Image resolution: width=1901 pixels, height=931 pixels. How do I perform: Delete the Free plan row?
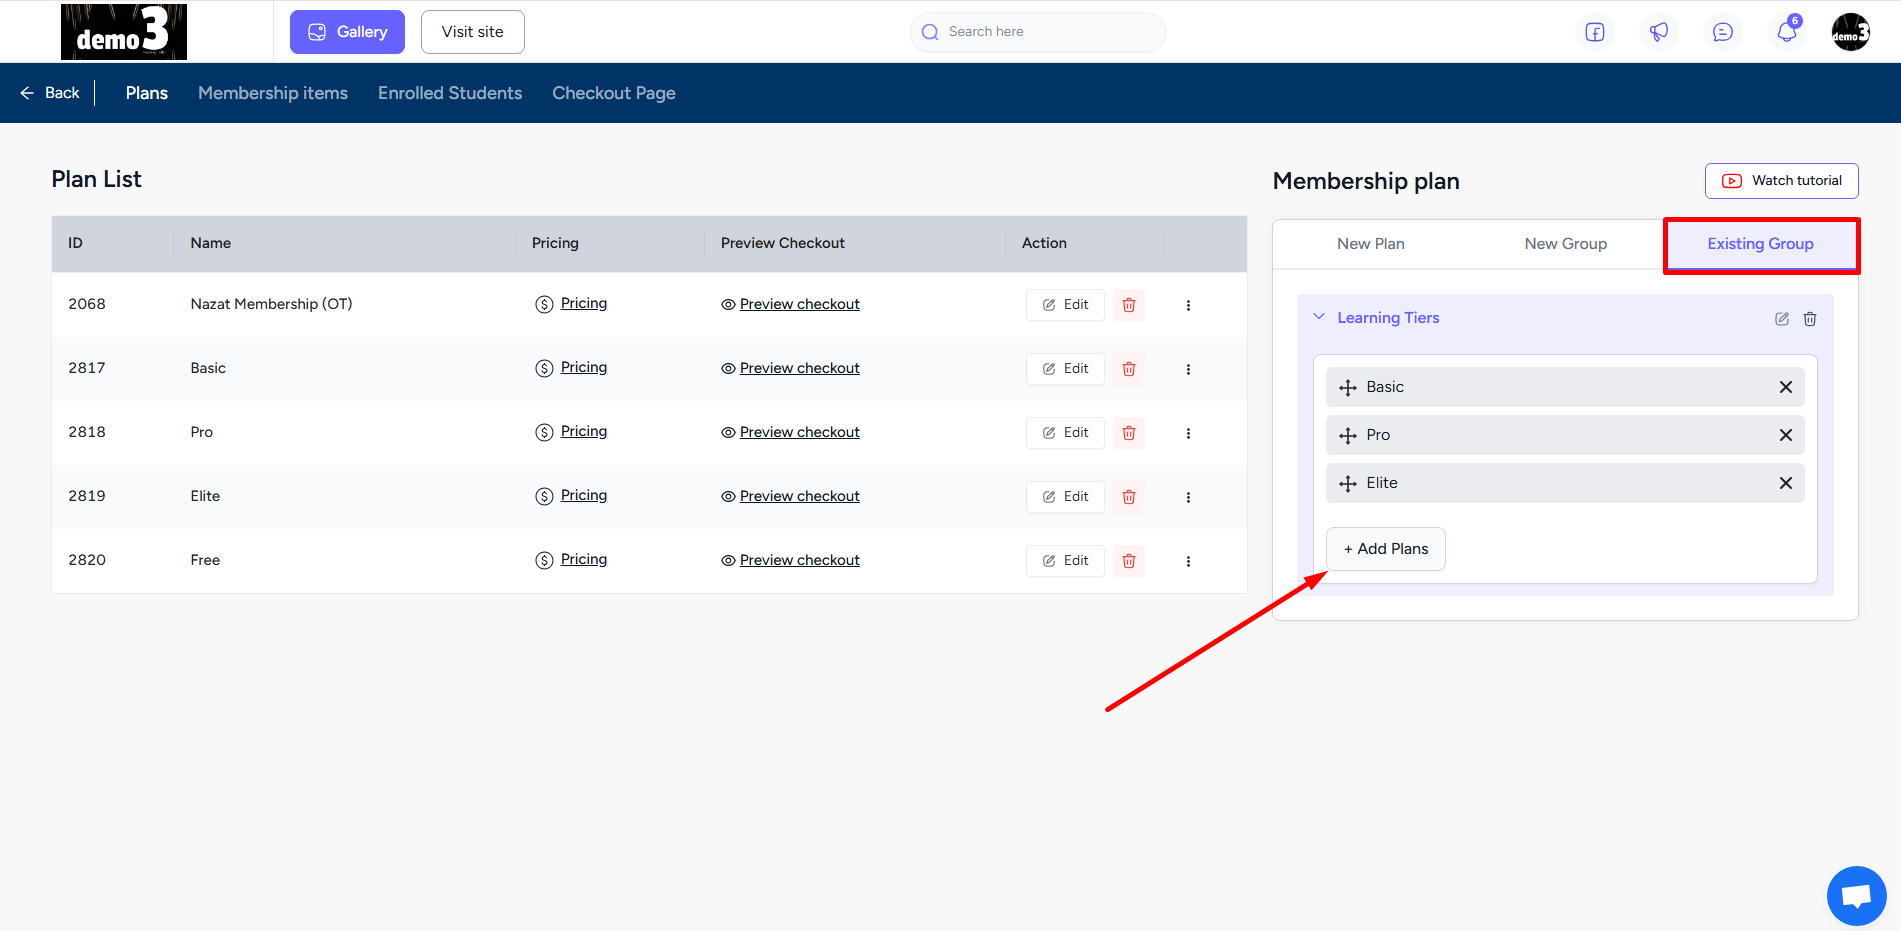1129,561
